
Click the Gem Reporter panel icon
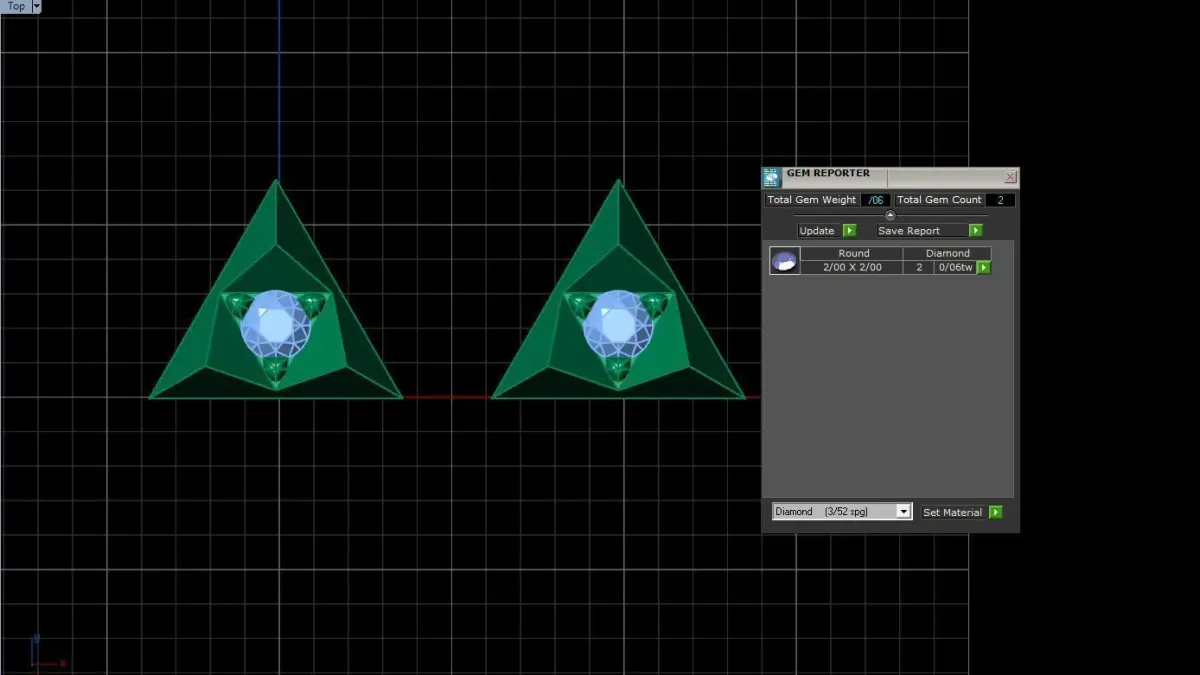(x=771, y=178)
